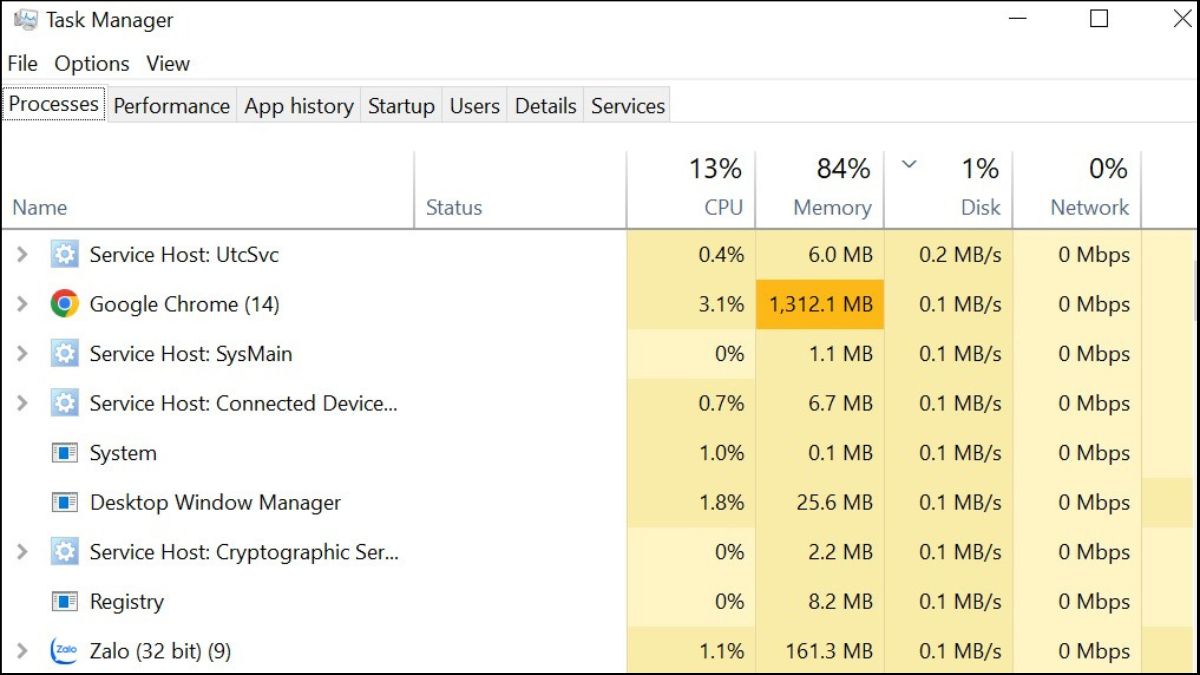Expand Service Host: Connected Devices entry
1200x675 pixels.
click(22, 403)
